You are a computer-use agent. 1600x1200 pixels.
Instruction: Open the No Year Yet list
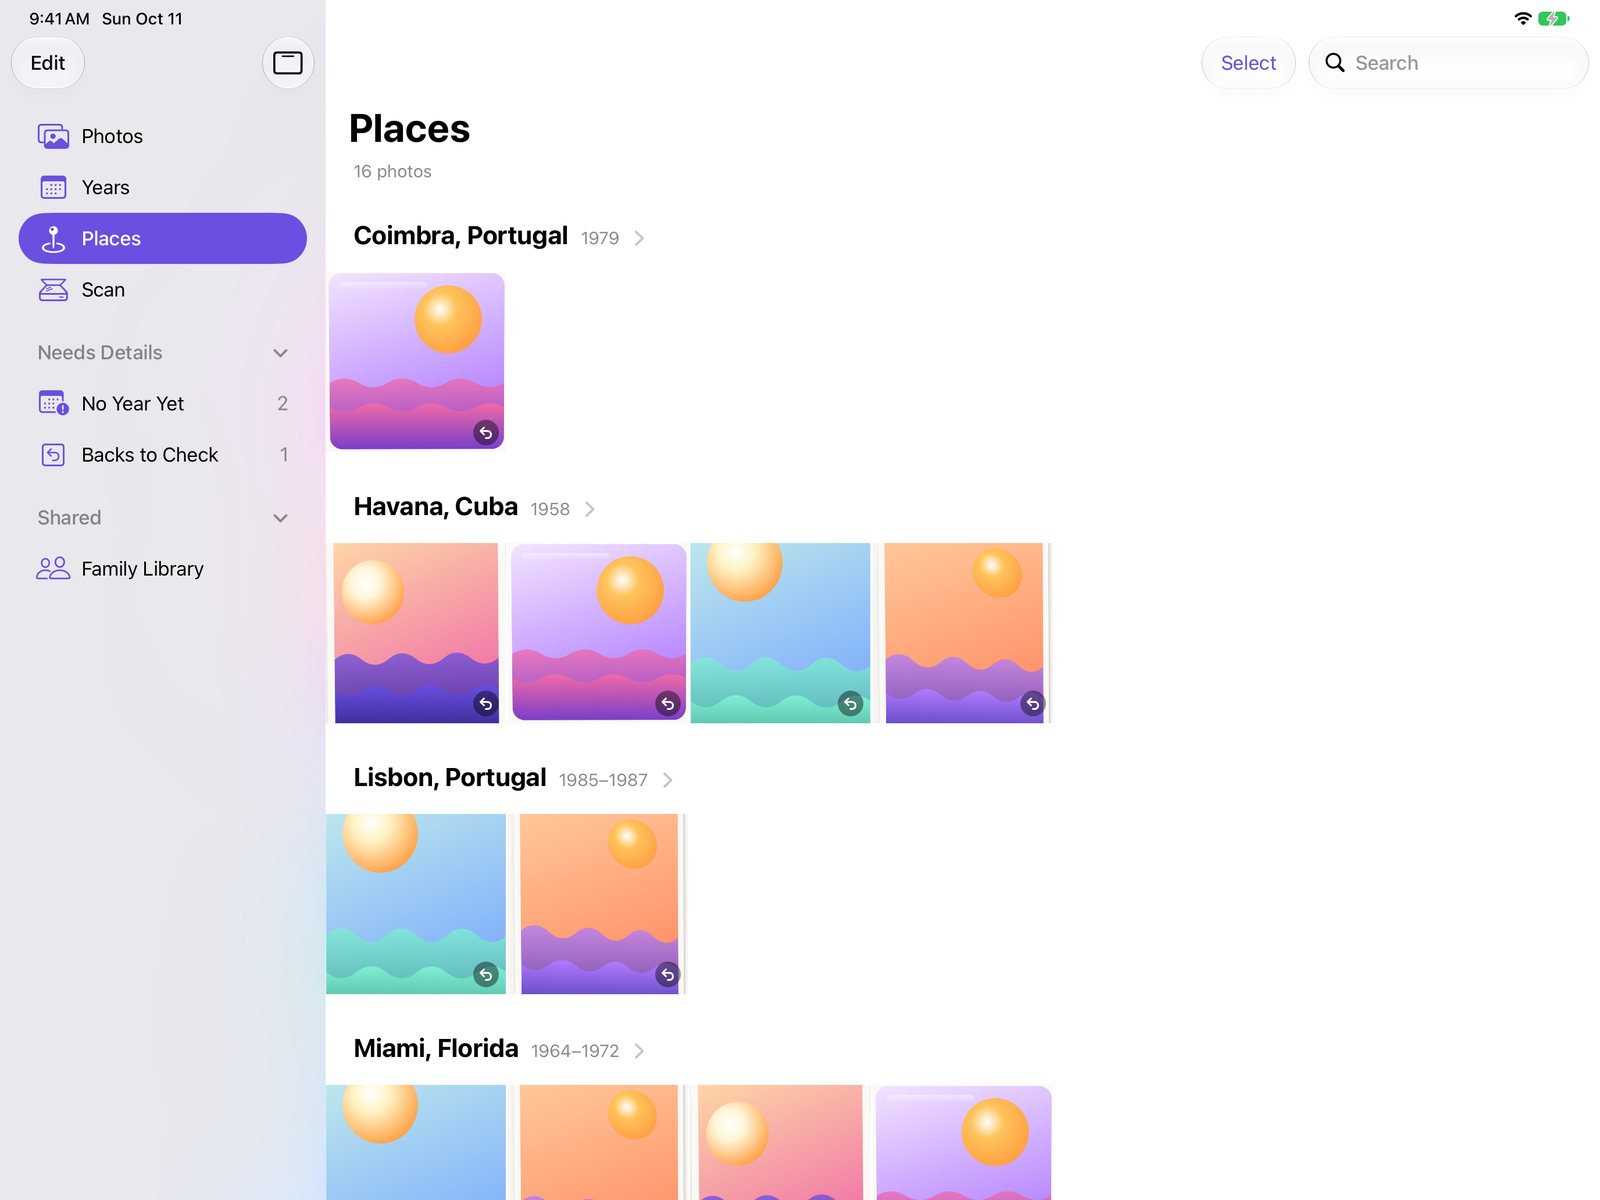(x=163, y=403)
